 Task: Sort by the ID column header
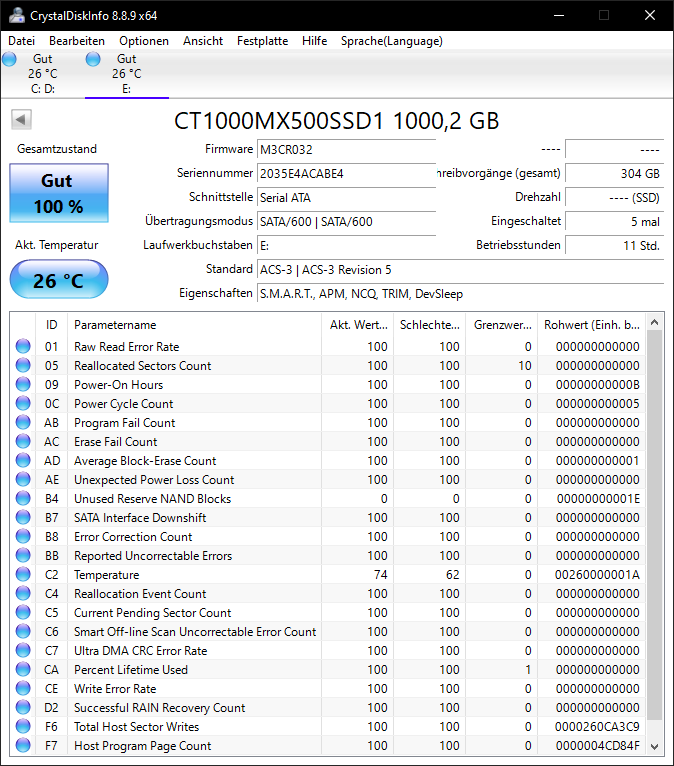point(51,325)
